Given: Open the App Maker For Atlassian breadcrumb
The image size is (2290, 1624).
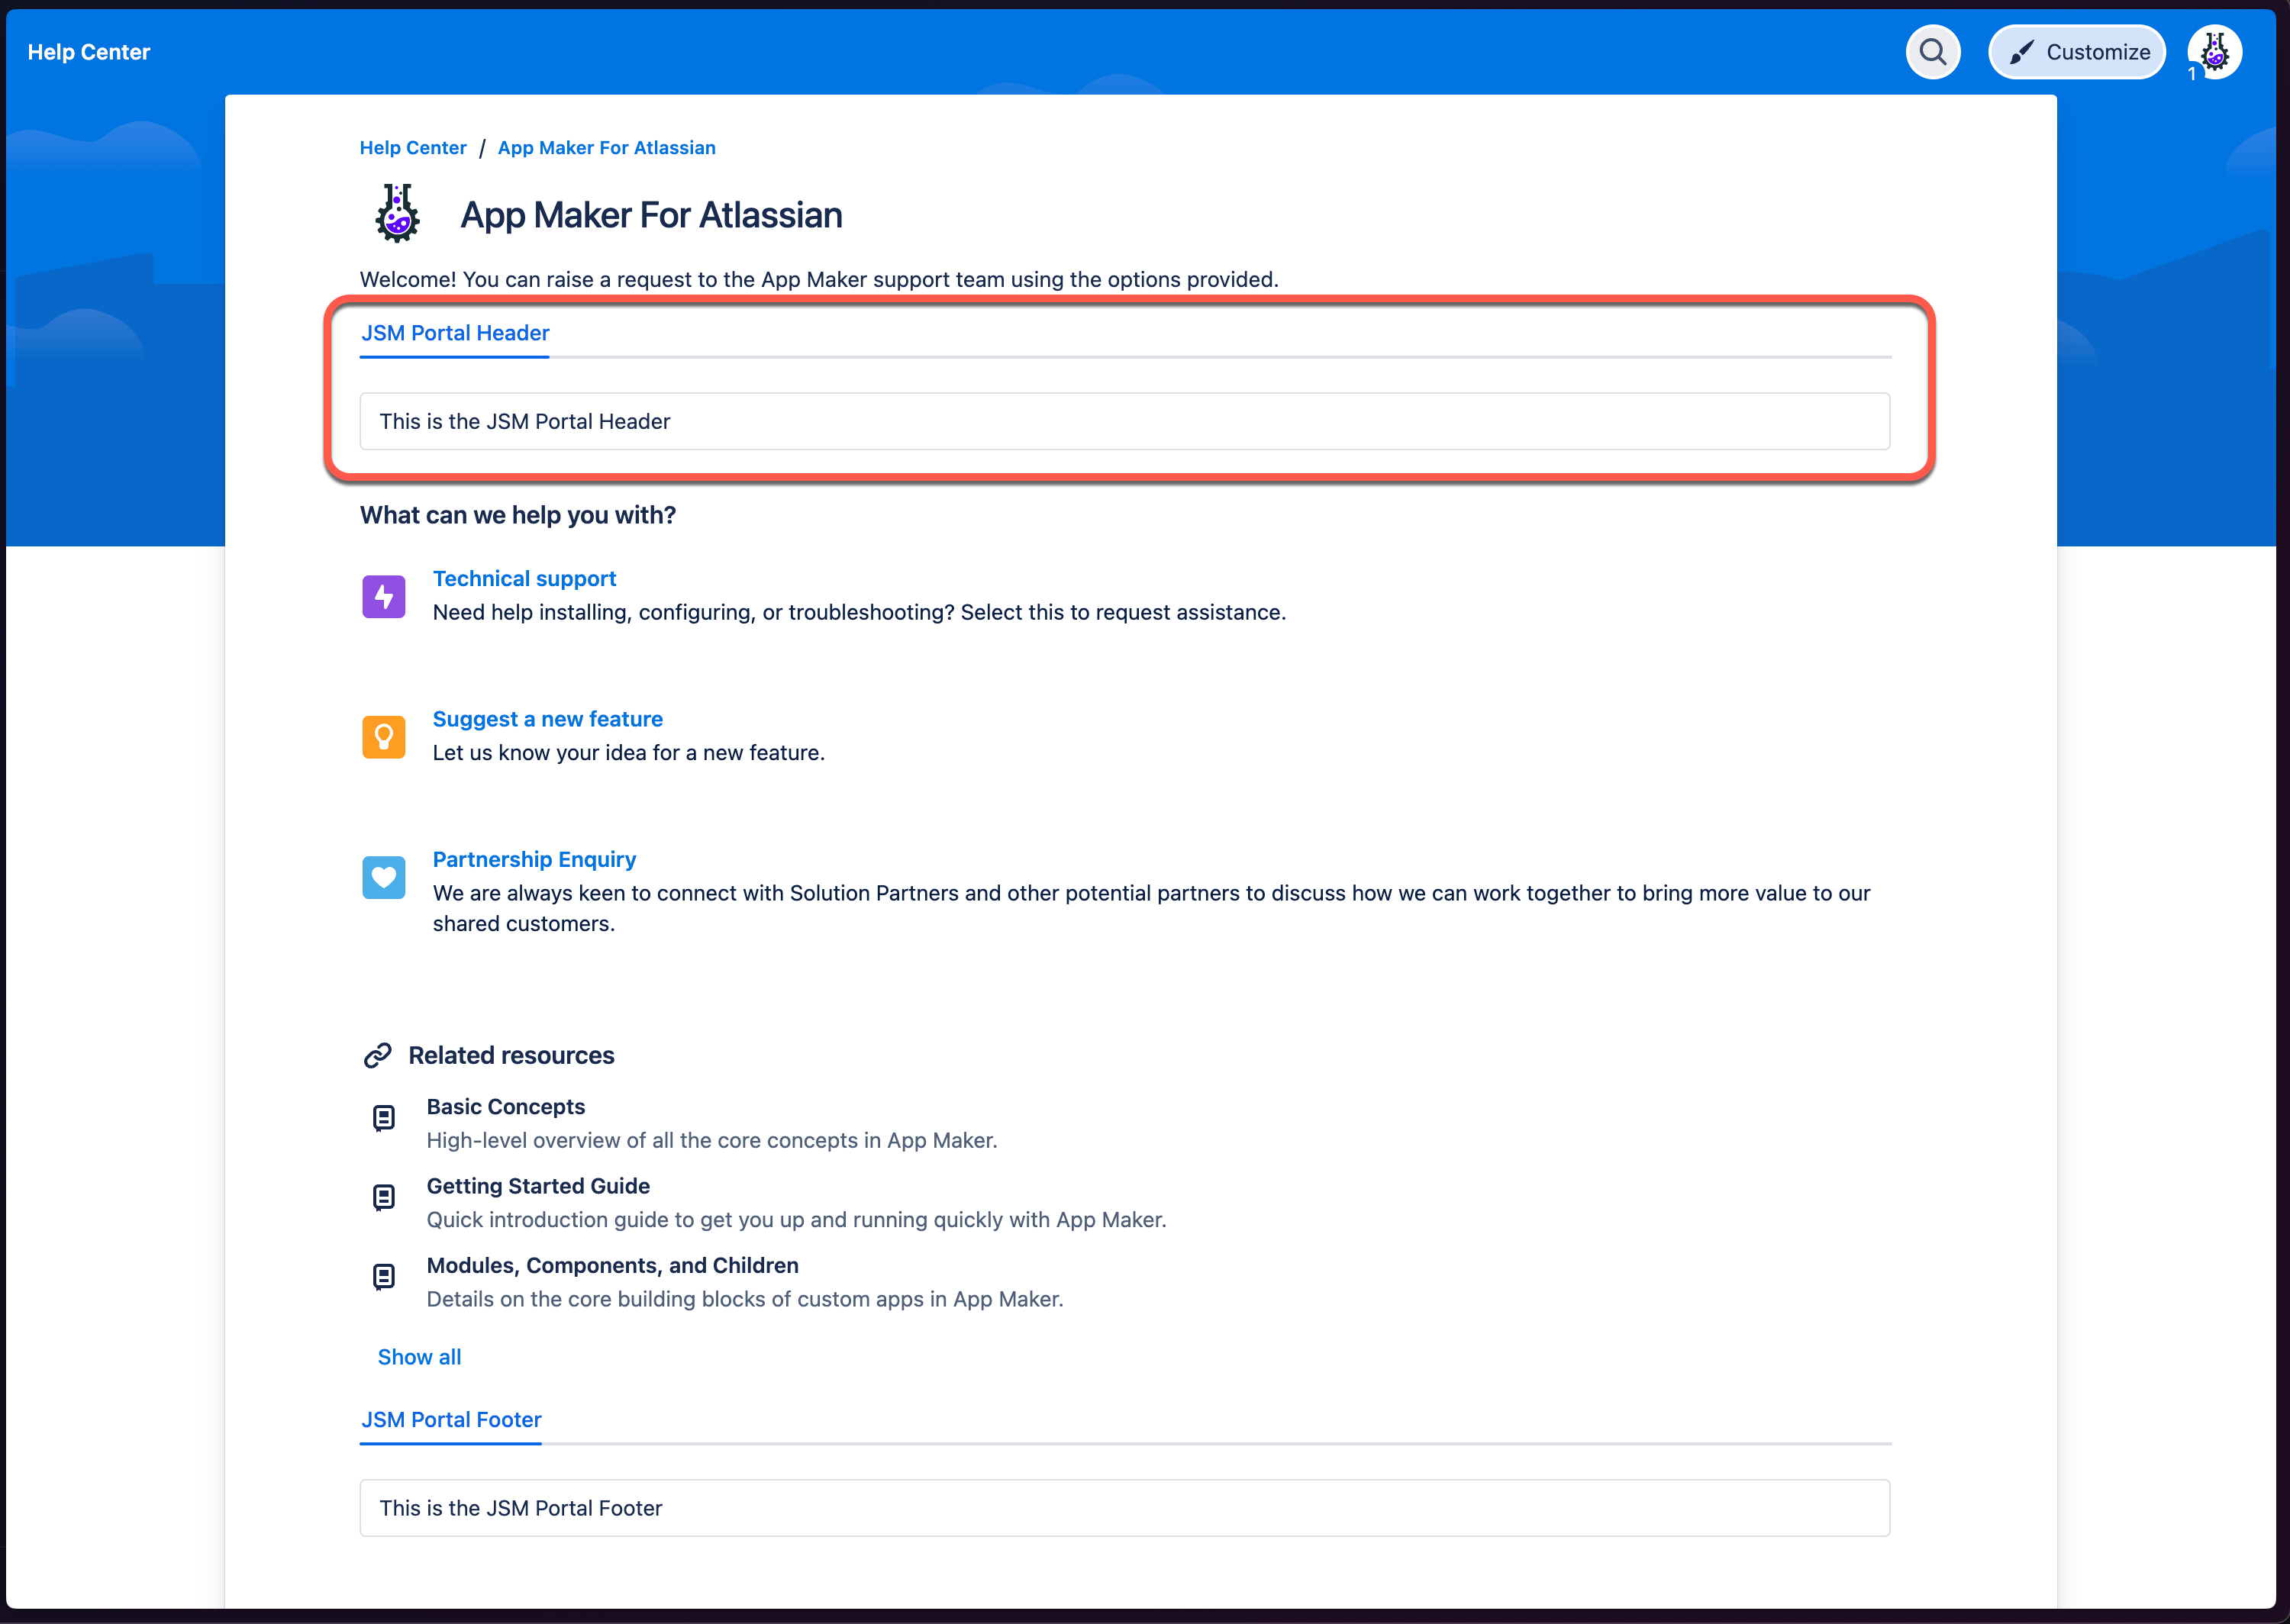Looking at the screenshot, I should coord(607,148).
